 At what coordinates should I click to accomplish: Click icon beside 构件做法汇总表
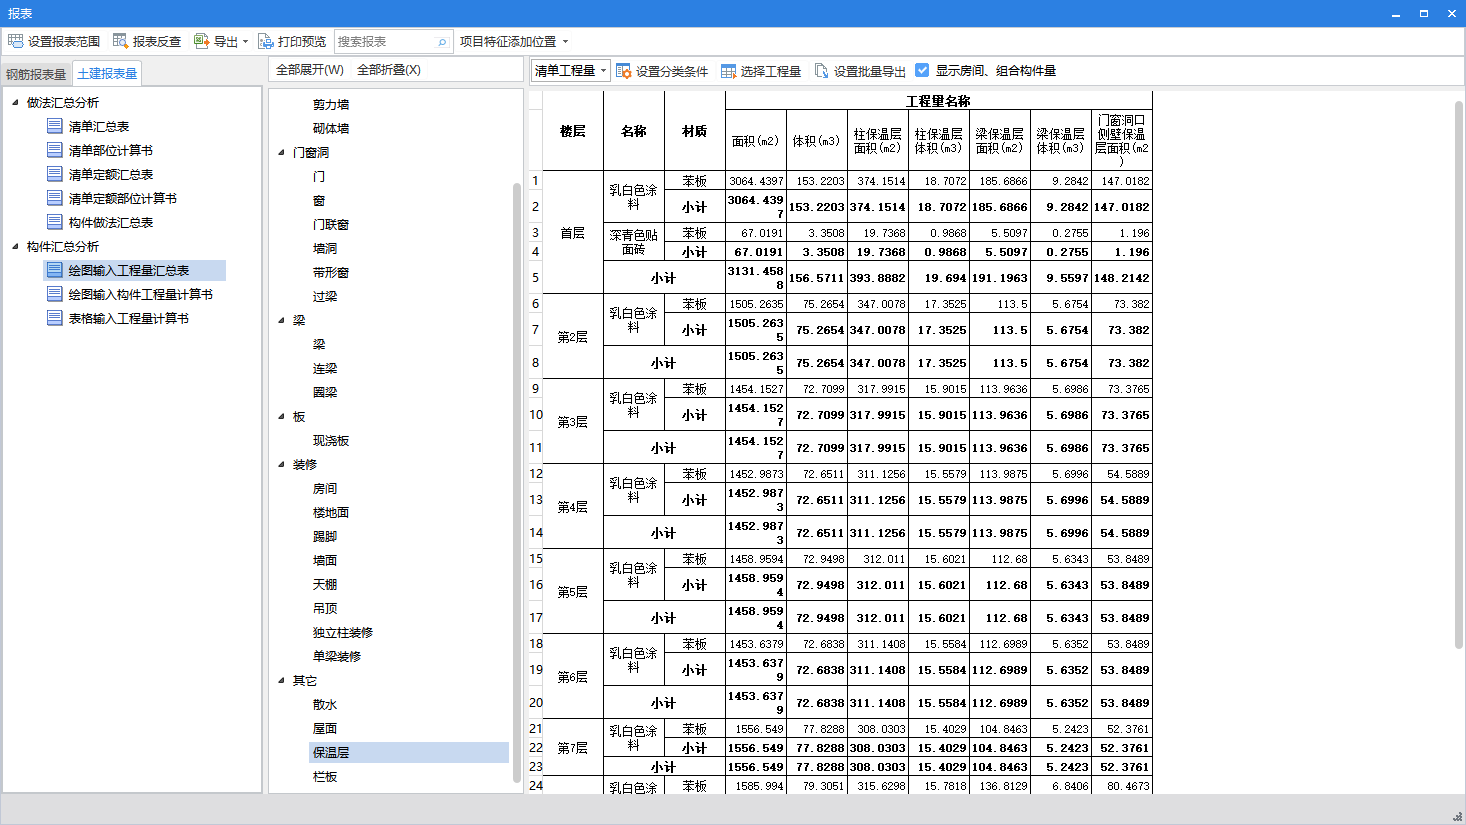pyautogui.click(x=55, y=222)
